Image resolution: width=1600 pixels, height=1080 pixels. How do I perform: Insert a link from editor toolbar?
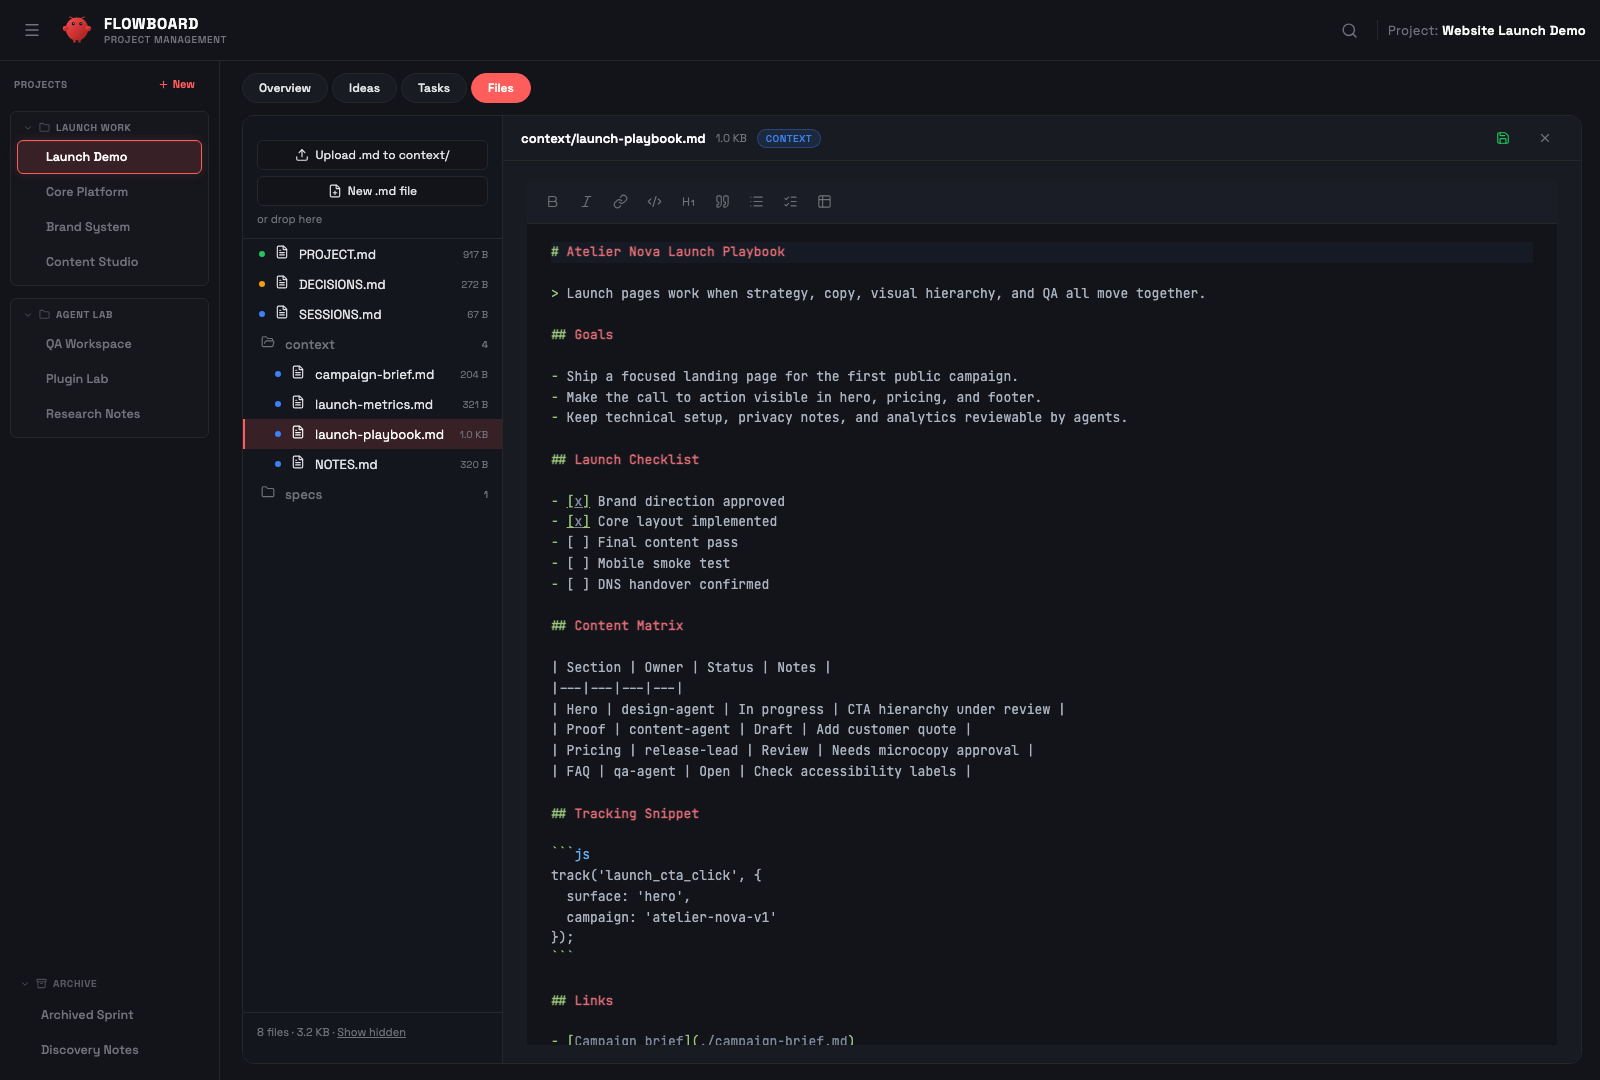(620, 201)
